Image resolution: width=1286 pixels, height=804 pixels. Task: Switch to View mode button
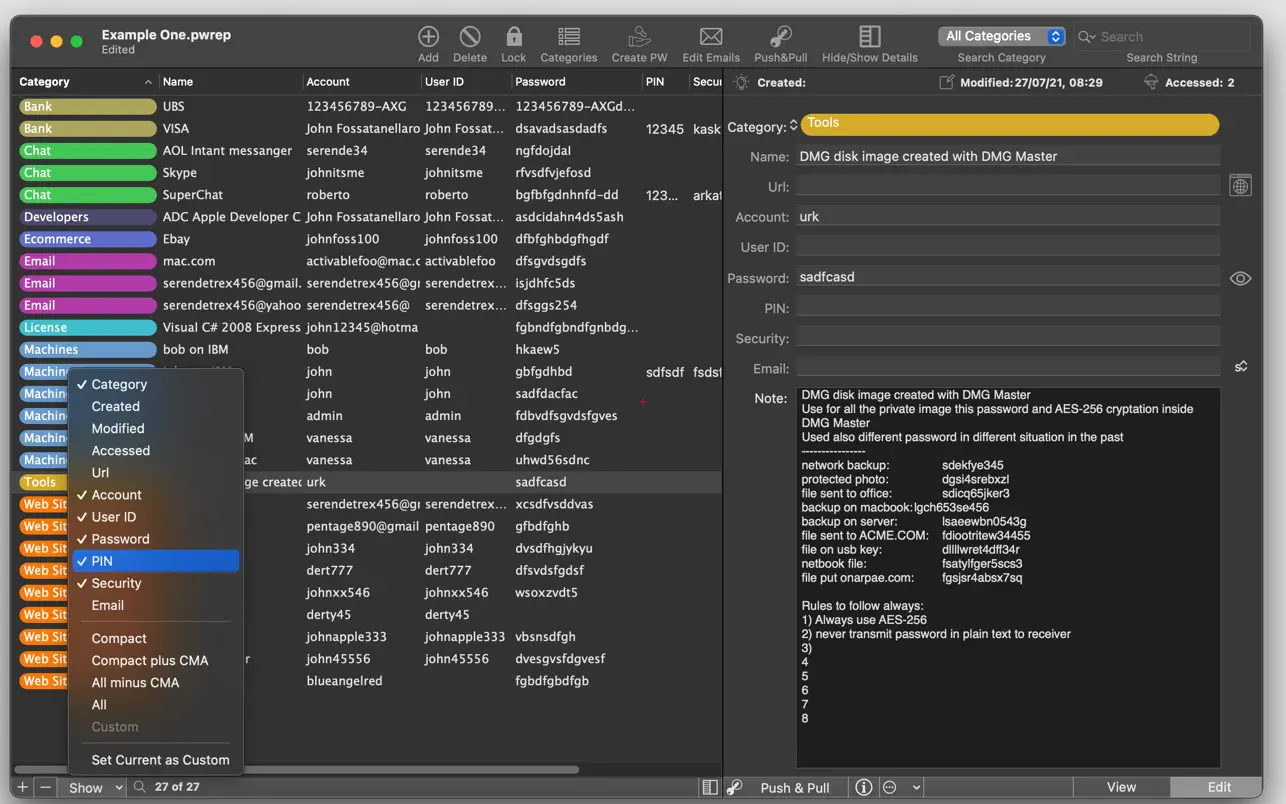1120,787
